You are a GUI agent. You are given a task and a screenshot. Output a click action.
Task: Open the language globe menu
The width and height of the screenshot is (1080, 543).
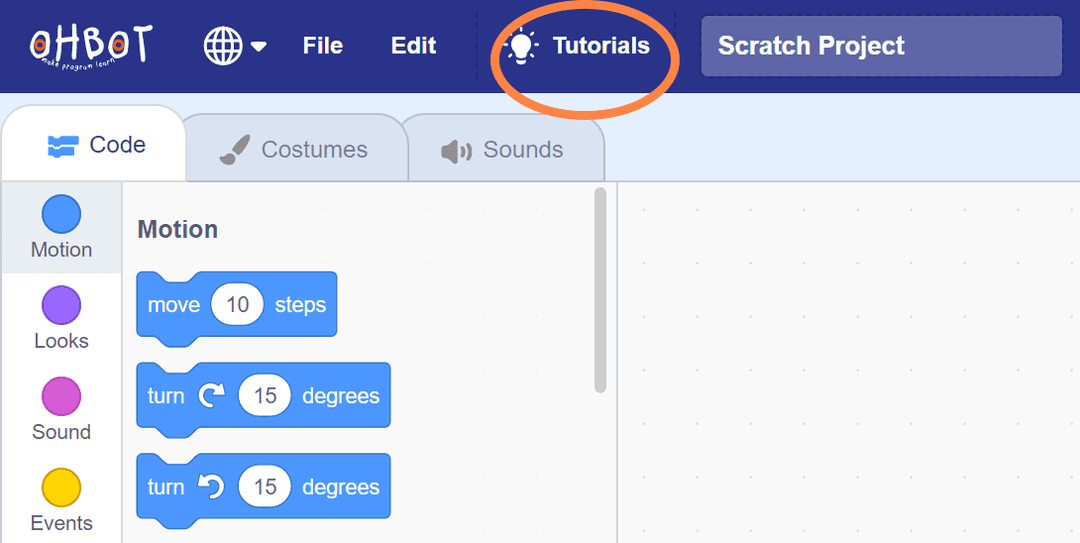[x=235, y=46]
